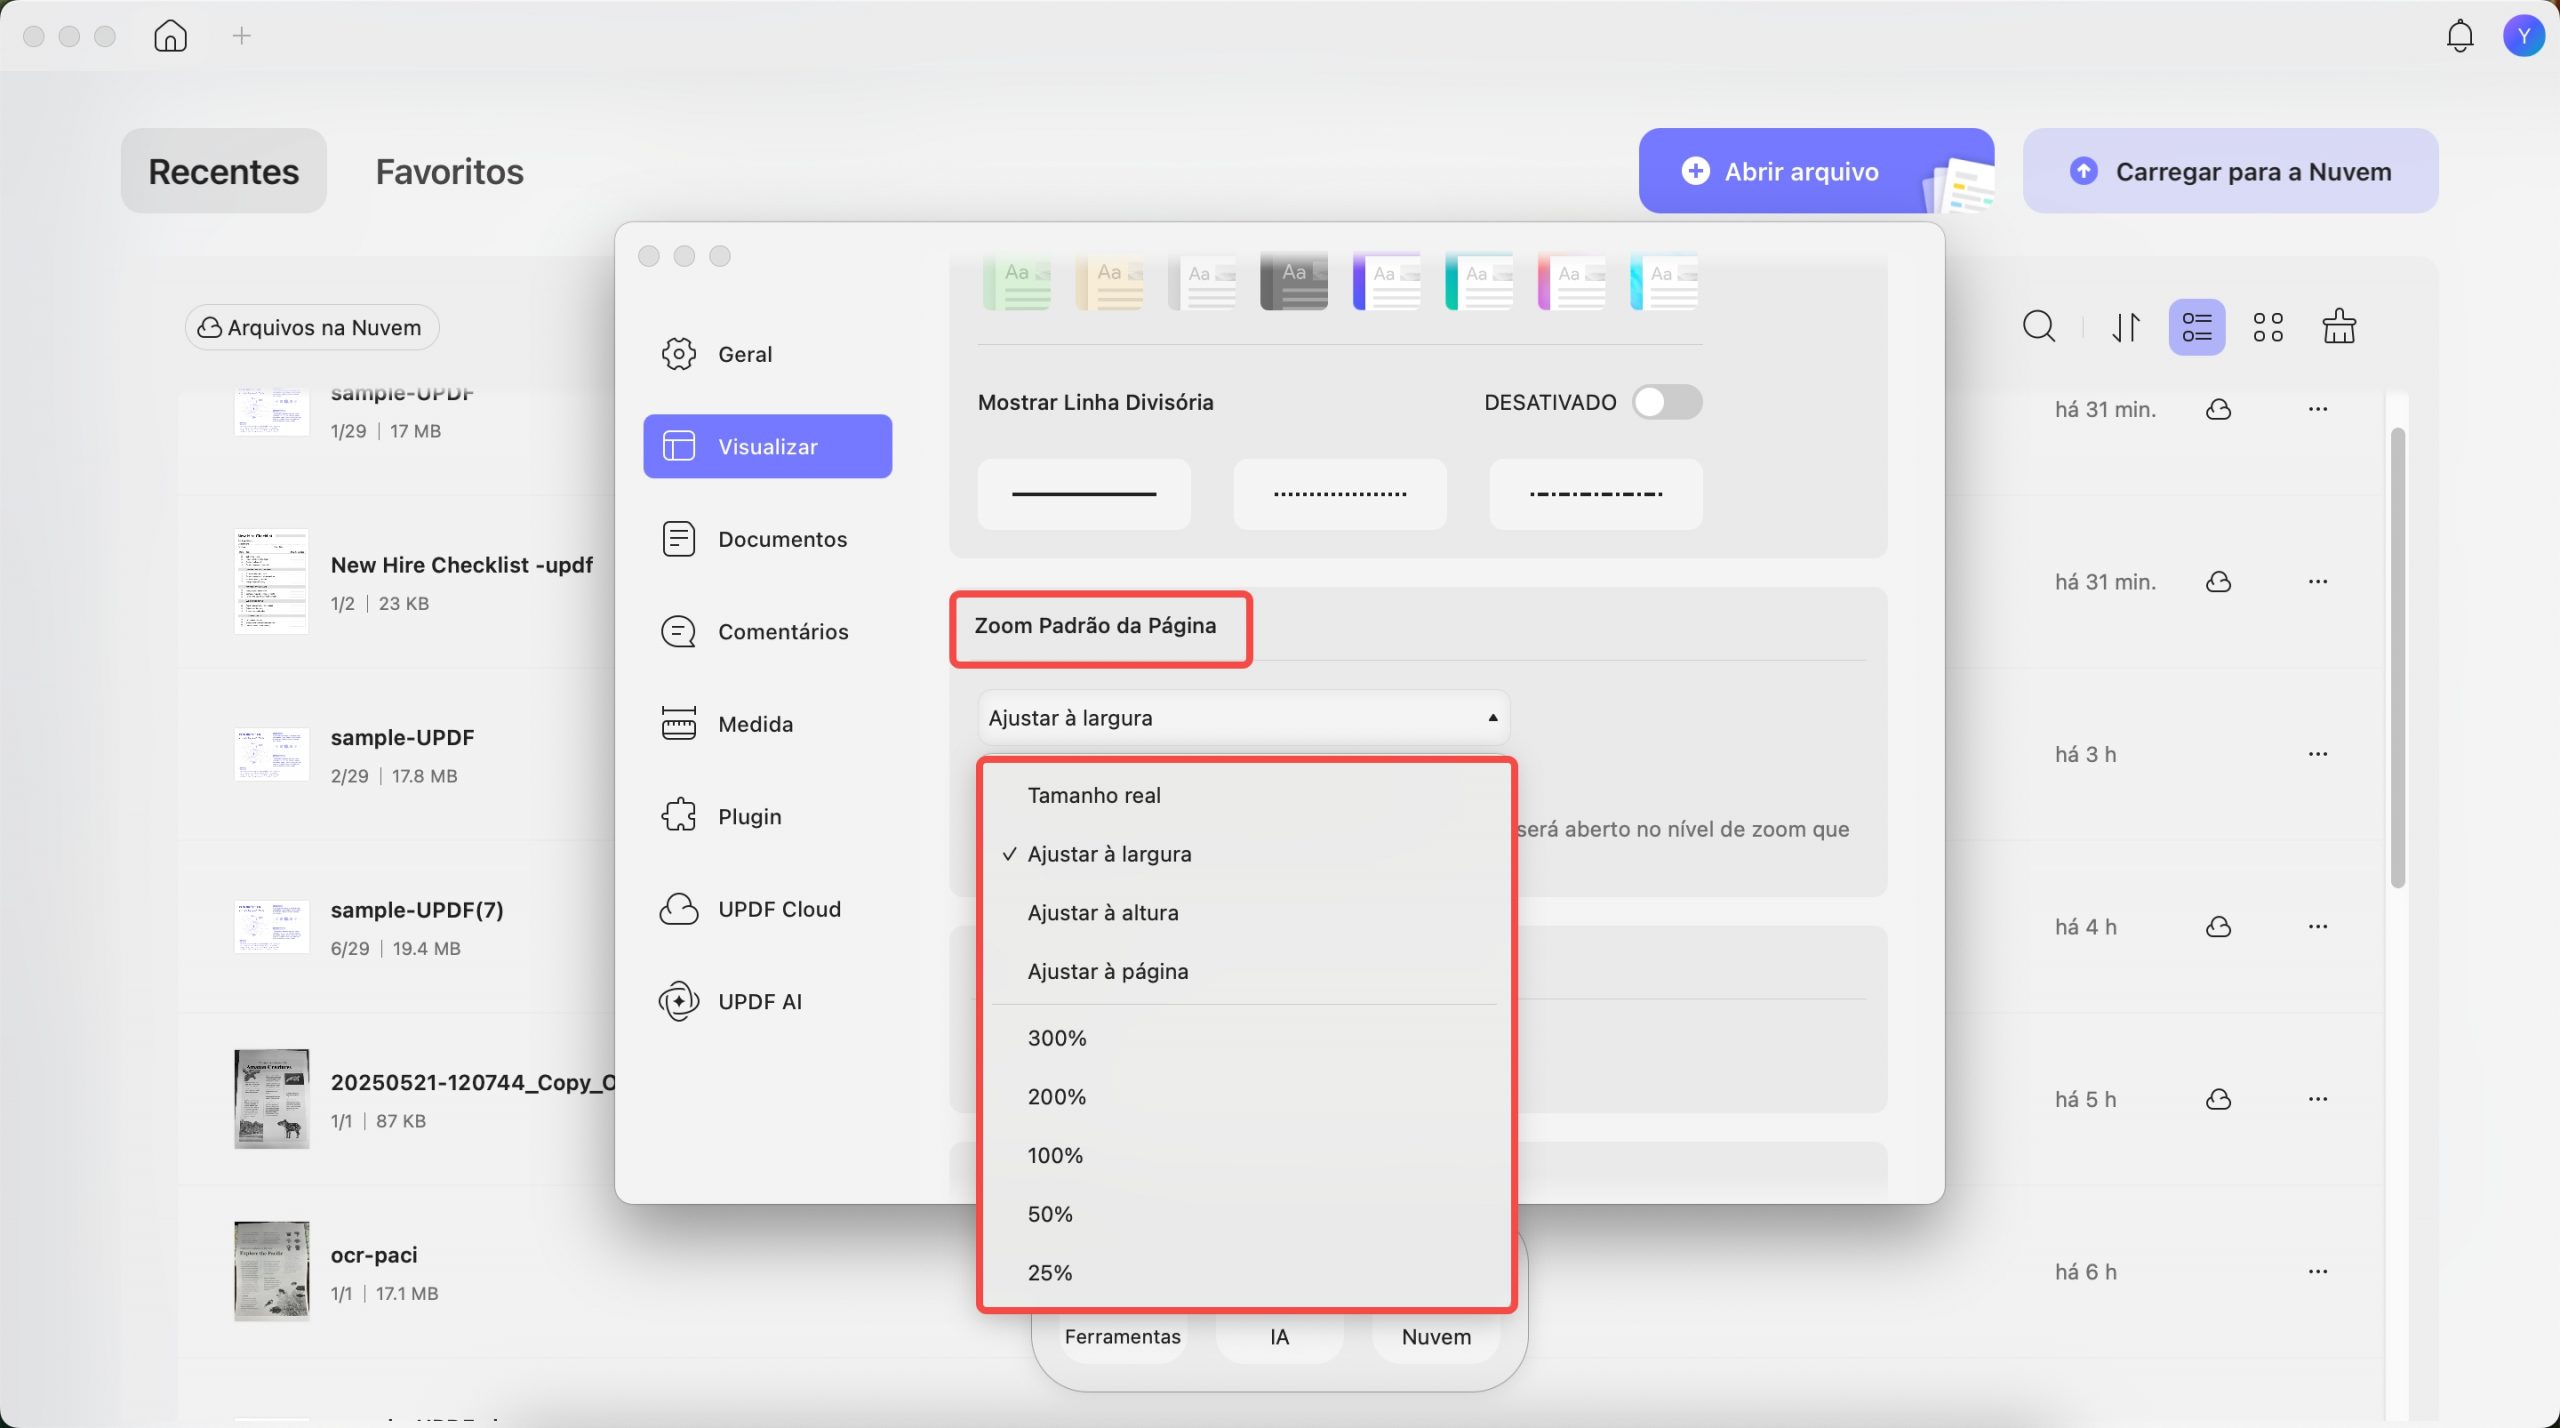Open the notifications bell
Image resolution: width=2560 pixels, height=1428 pixels.
(x=2459, y=36)
